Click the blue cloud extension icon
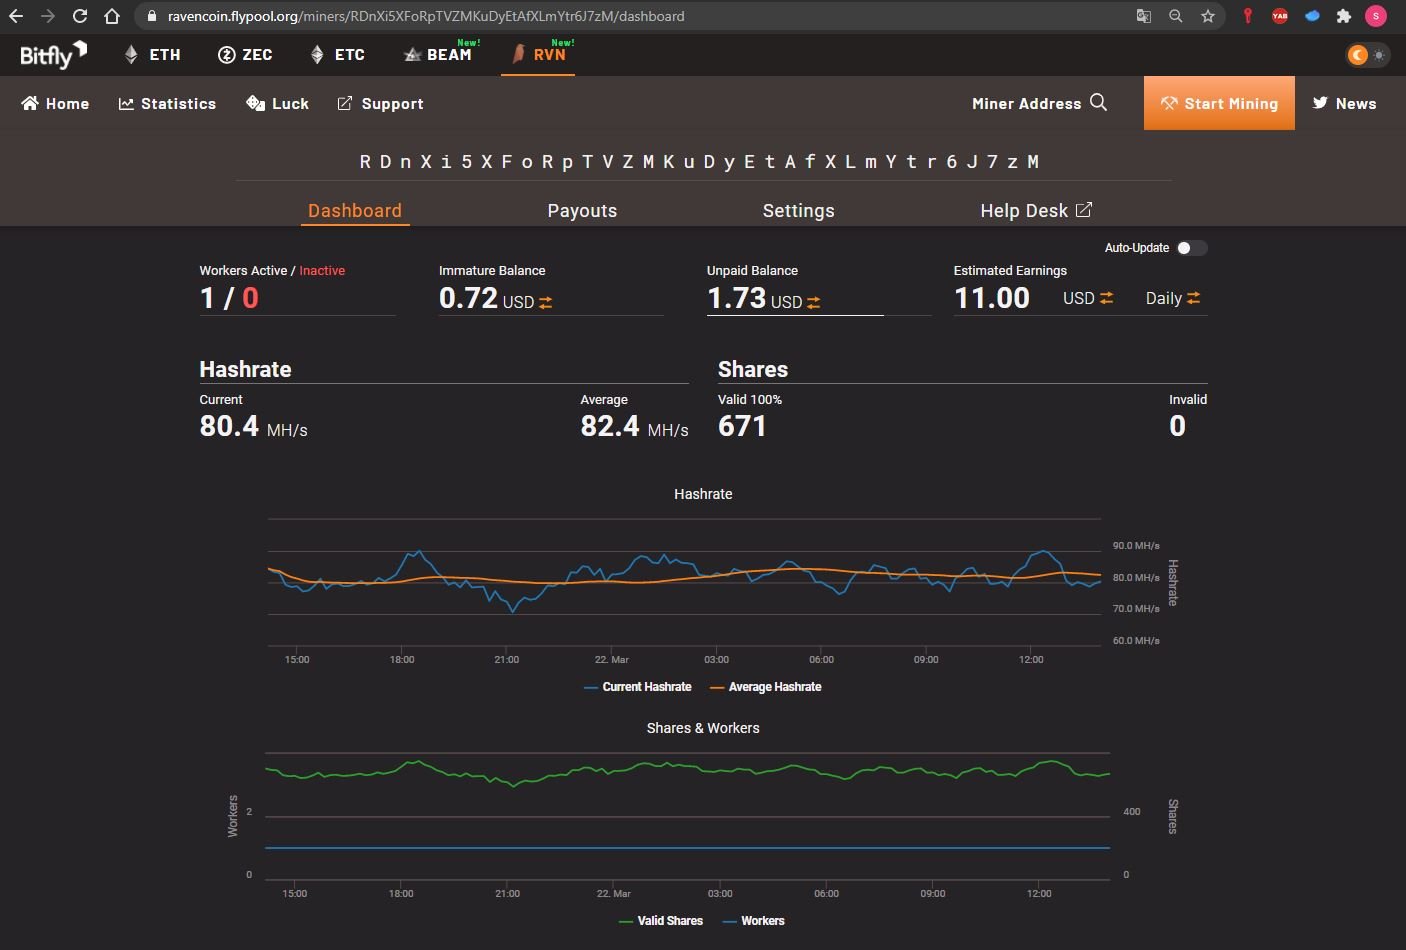 [x=1312, y=16]
